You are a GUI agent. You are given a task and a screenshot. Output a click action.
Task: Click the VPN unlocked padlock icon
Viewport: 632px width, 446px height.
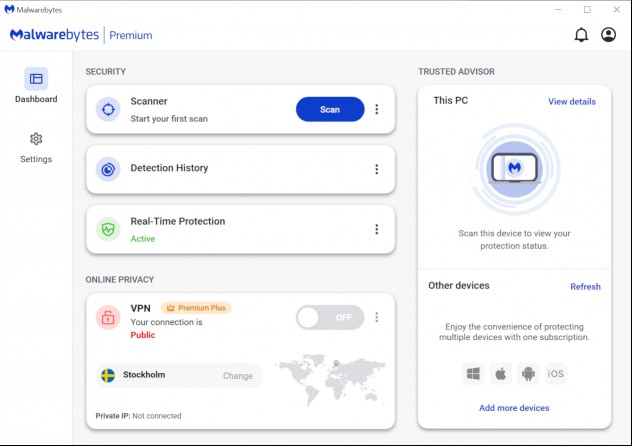click(108, 317)
